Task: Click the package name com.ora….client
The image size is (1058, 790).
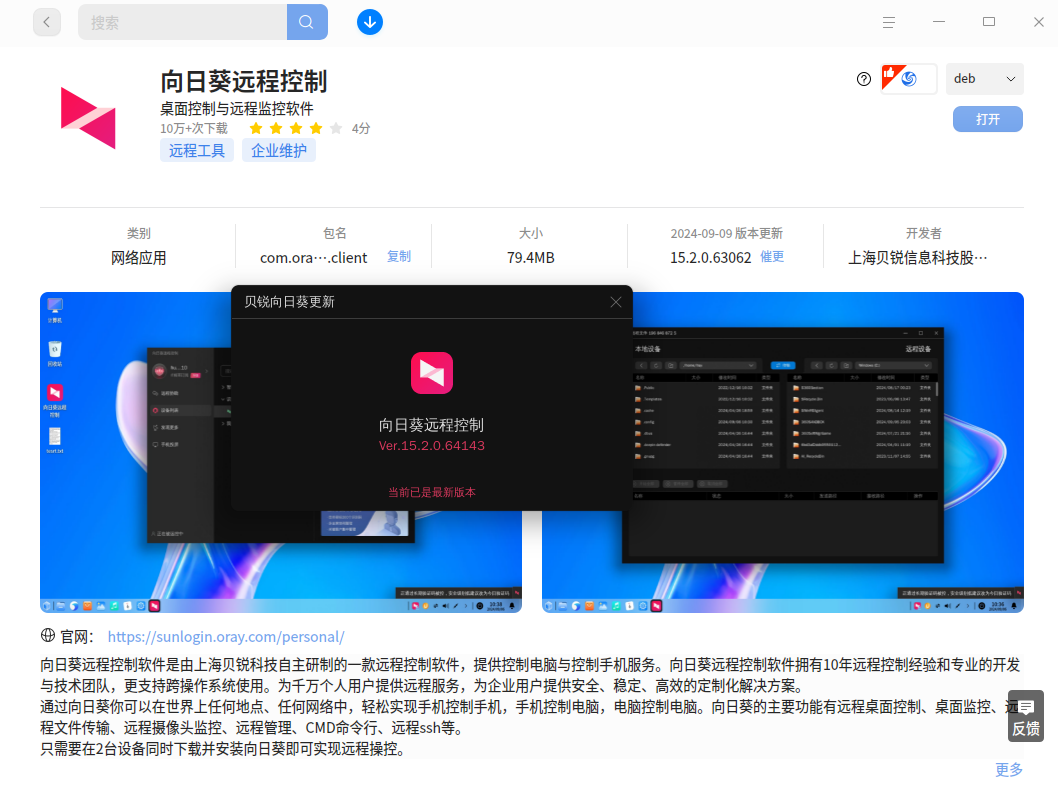Action: 314,258
